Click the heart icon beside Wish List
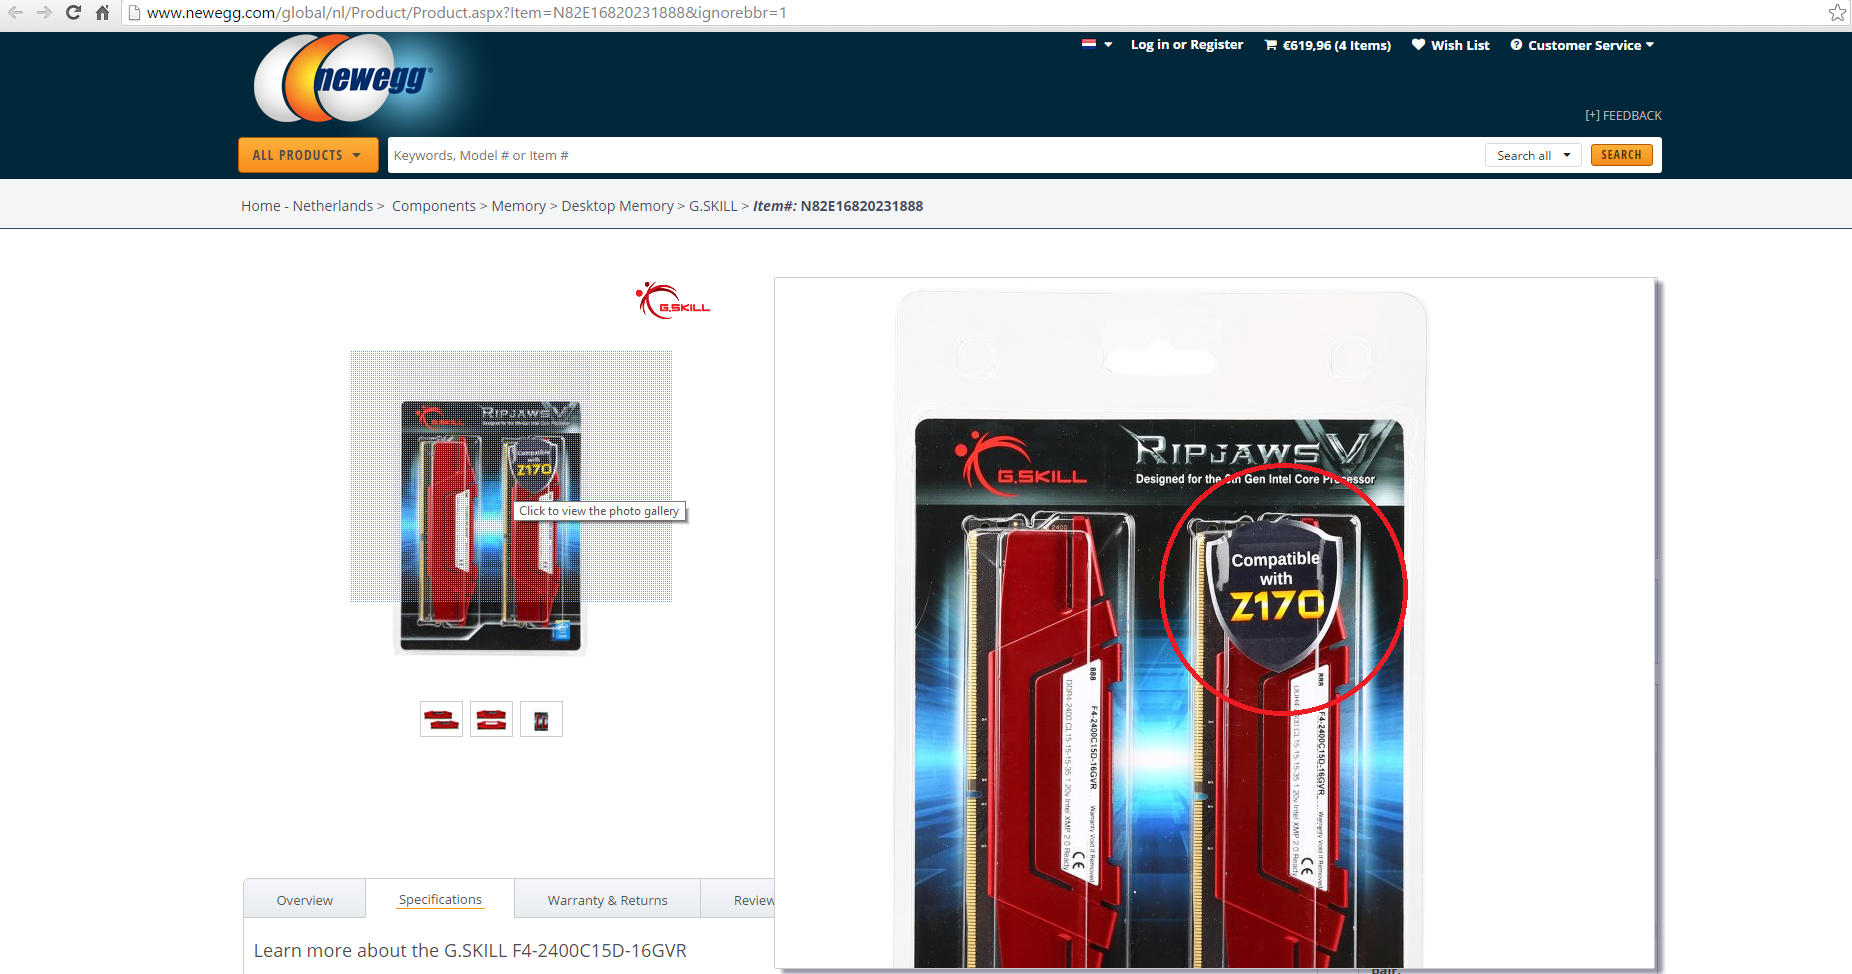Image resolution: width=1852 pixels, height=974 pixels. (x=1418, y=44)
